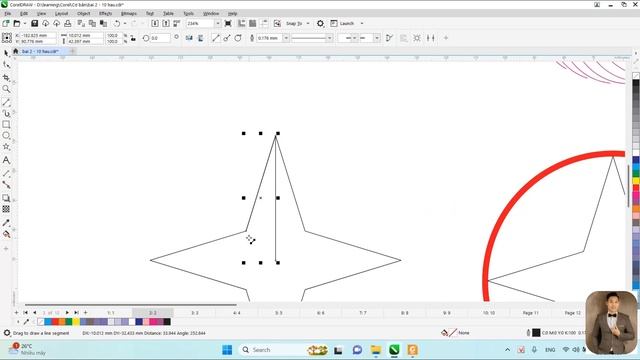Choose the Crop tool
The image size is (640, 360).
pos(6,78)
